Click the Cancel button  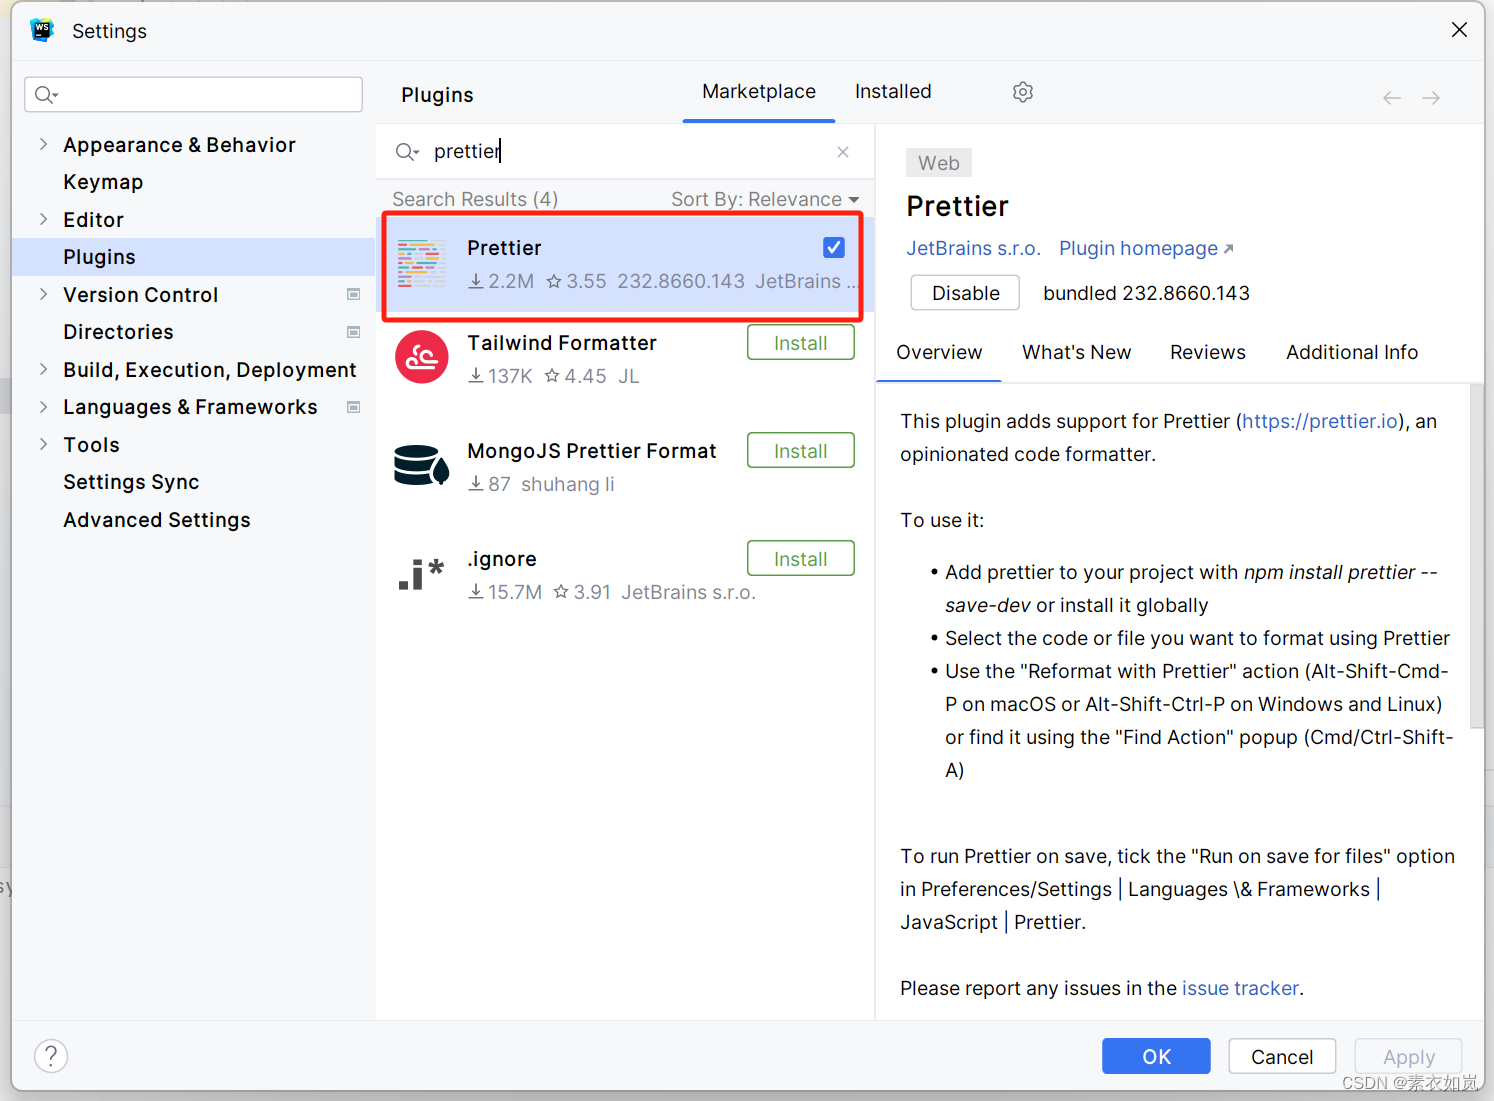[1282, 1056]
